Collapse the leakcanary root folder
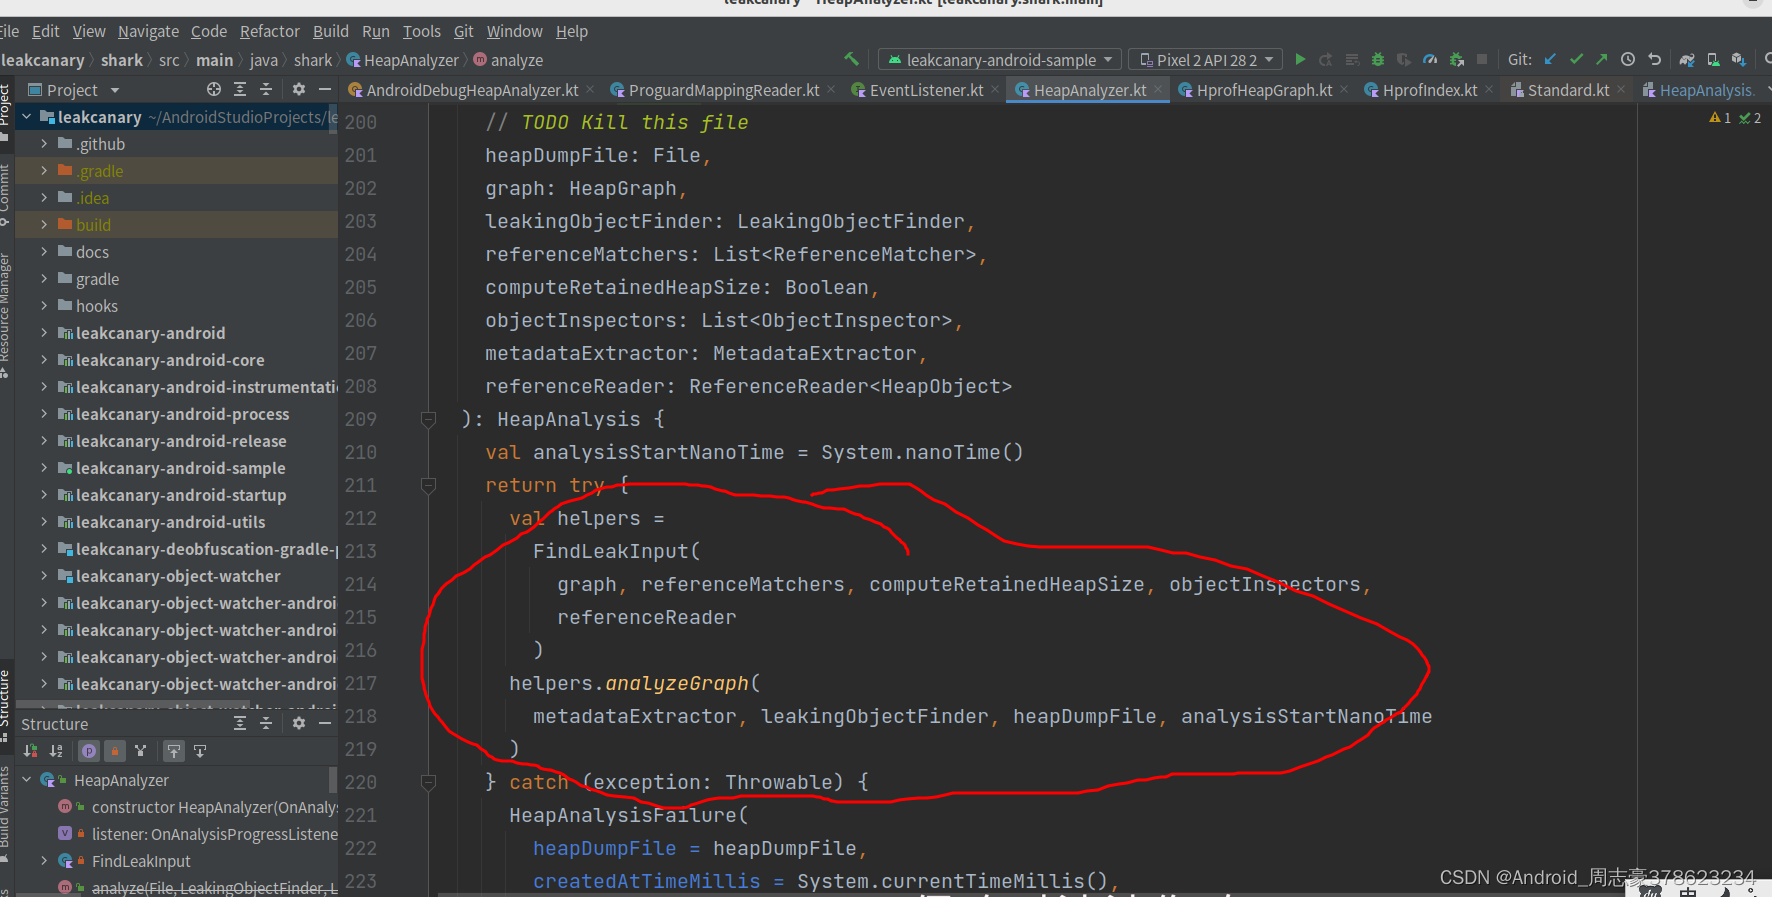Viewport: 1772px width, 897px height. click(x=27, y=117)
